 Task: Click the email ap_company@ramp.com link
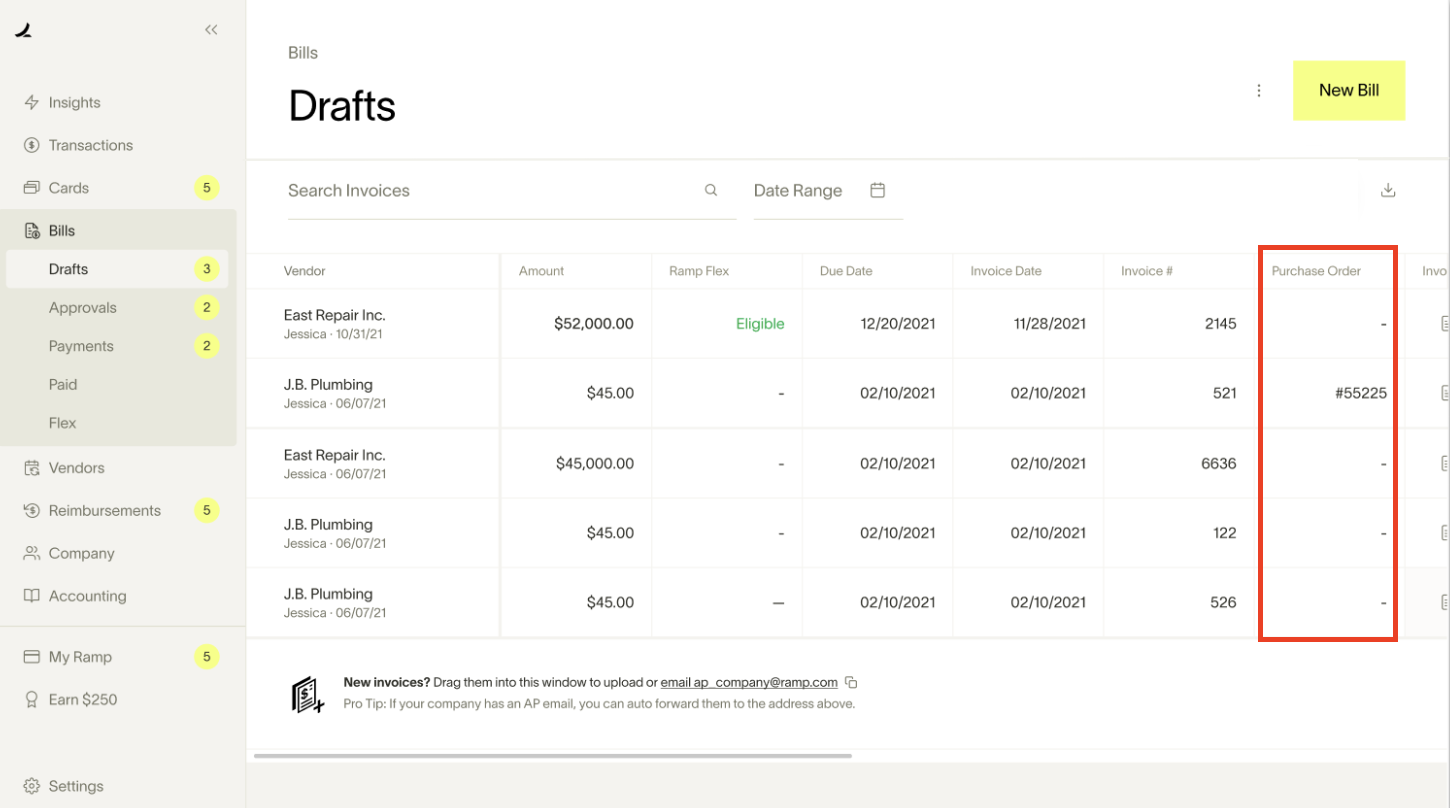[x=749, y=683]
